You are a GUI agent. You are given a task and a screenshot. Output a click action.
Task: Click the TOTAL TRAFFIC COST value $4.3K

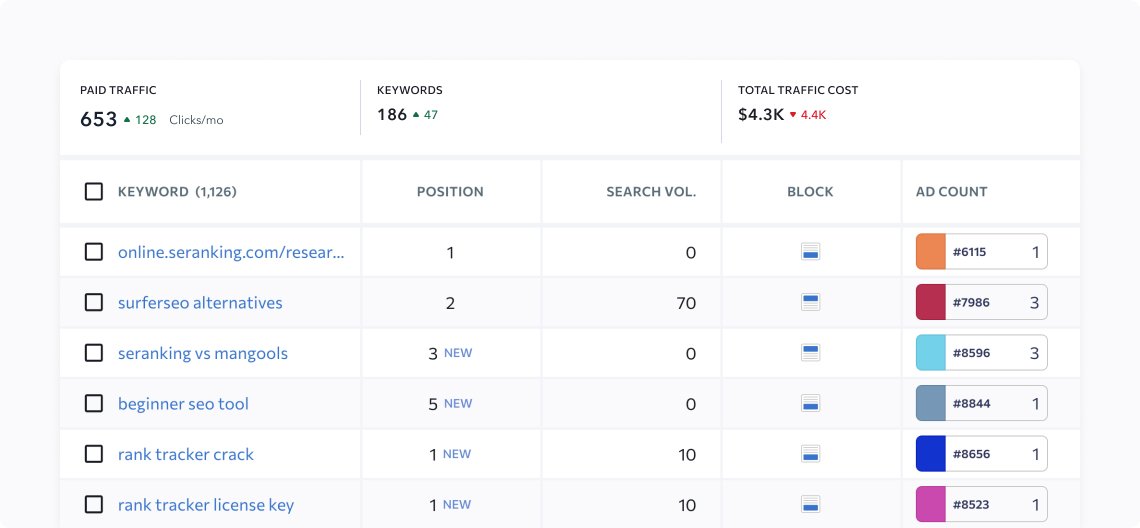[760, 114]
